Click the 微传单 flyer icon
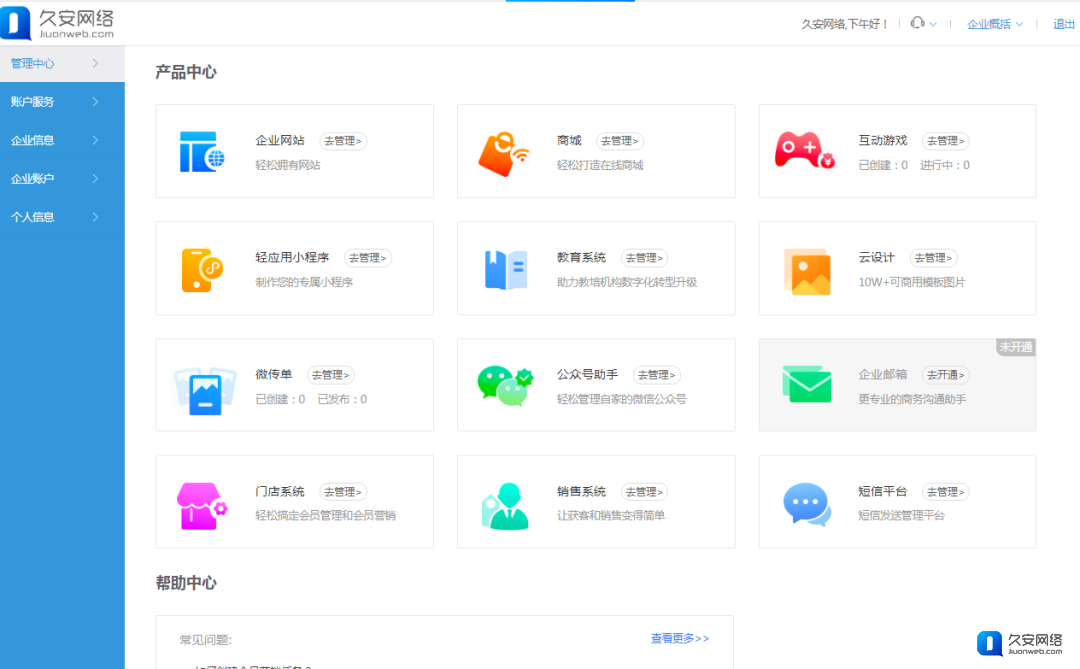Viewport: 1080px width, 669px height. click(x=205, y=391)
